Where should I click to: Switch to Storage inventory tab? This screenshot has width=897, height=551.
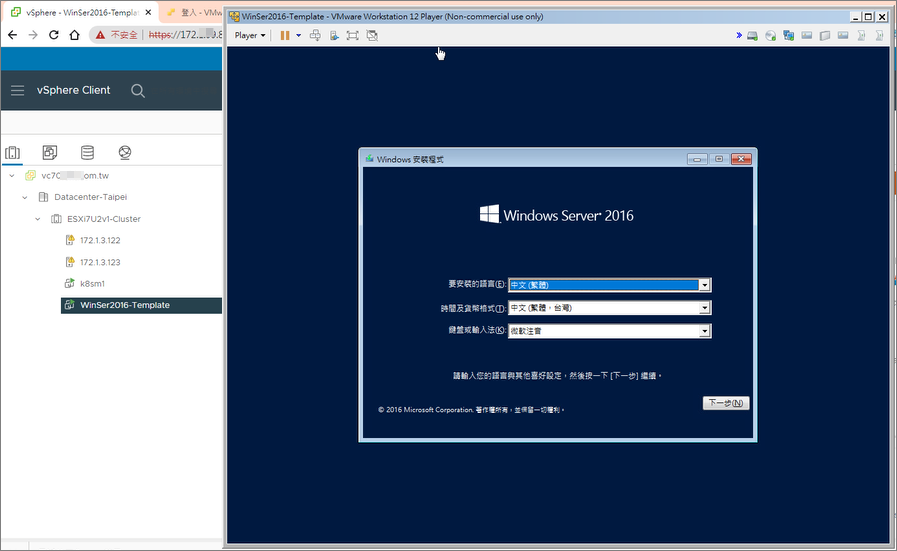(x=88, y=152)
